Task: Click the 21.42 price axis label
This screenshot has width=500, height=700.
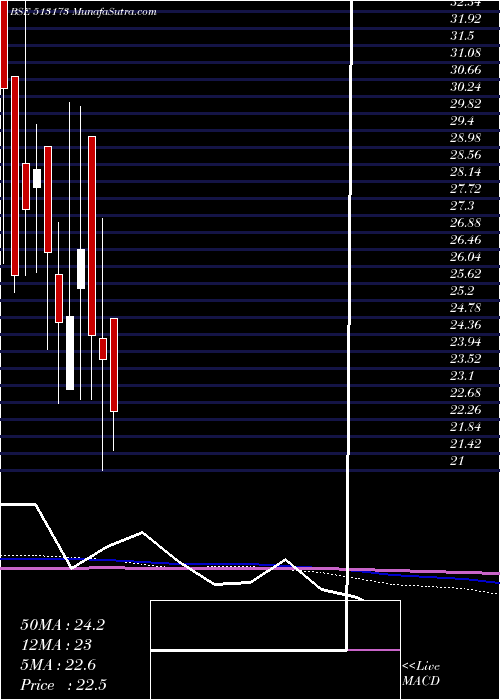Action: click(x=466, y=443)
